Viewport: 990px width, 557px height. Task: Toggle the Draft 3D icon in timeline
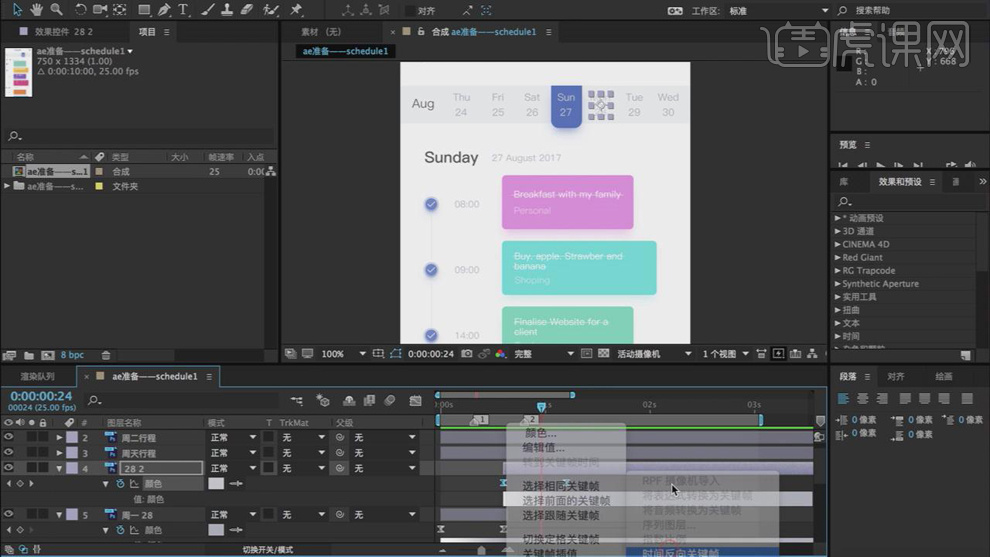(x=323, y=400)
